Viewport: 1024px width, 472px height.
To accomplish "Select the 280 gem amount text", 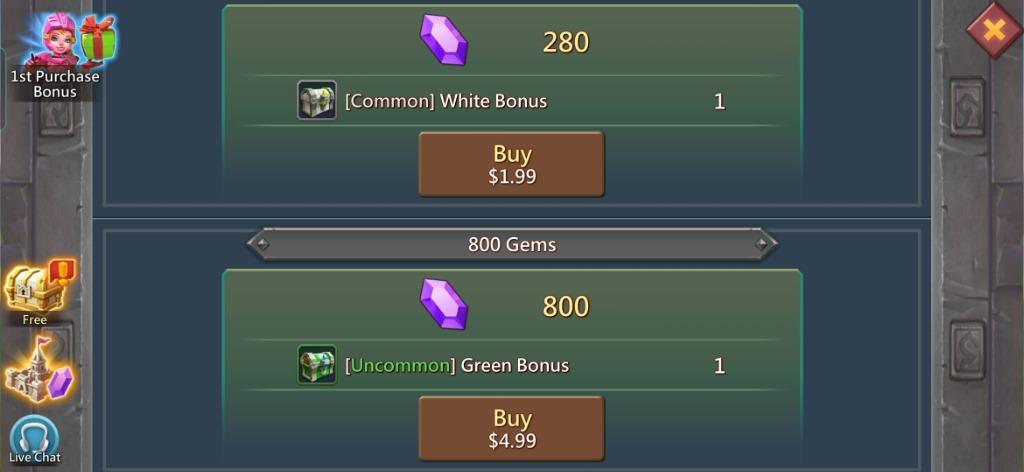I will point(566,42).
